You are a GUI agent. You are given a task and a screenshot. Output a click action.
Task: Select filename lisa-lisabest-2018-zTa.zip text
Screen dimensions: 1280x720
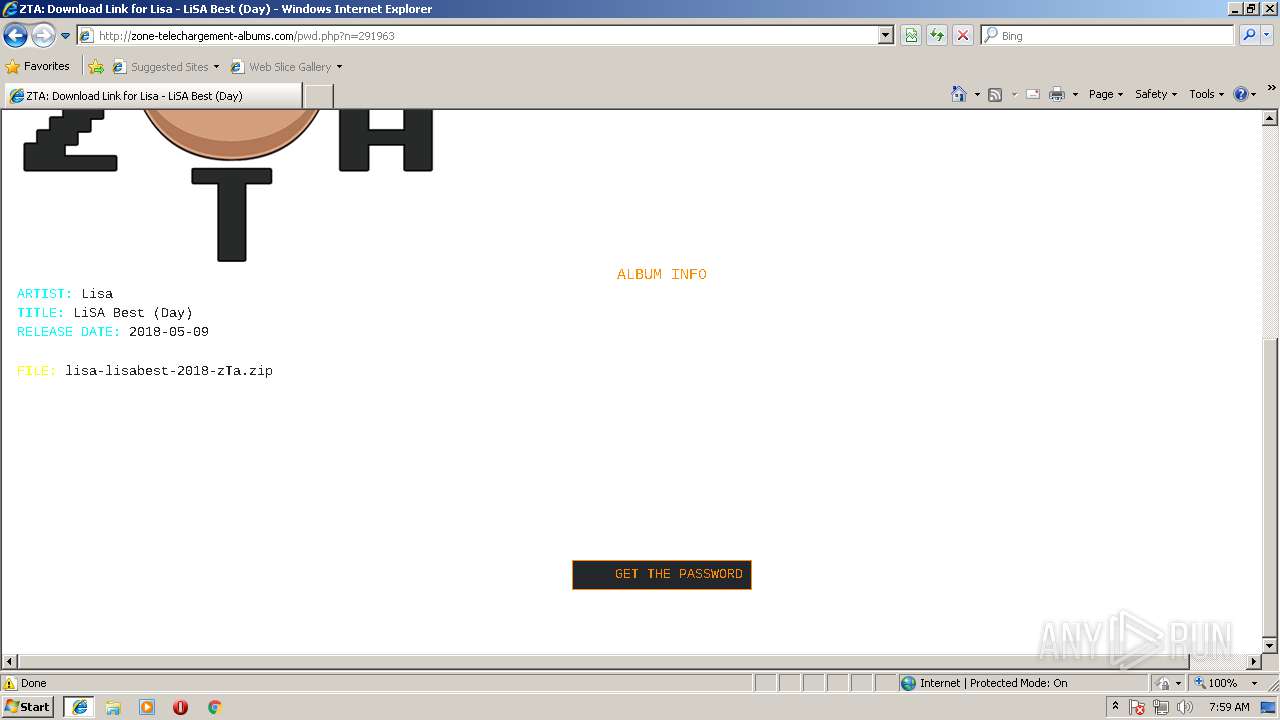click(x=169, y=371)
